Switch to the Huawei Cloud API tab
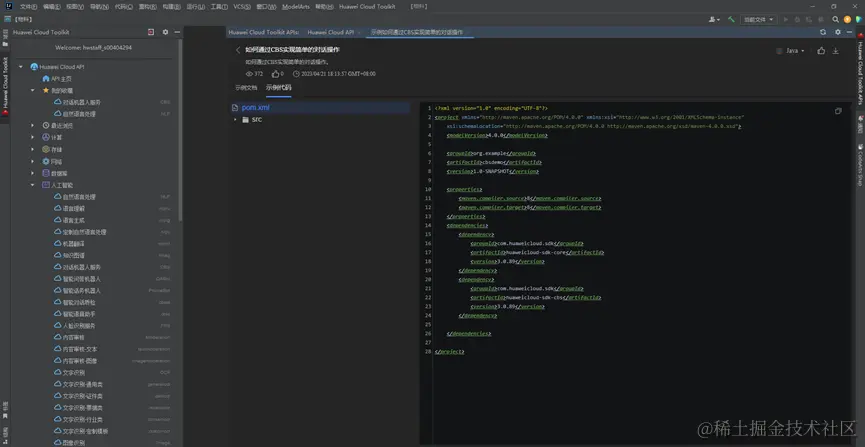This screenshot has width=865, height=447. [x=330, y=32]
